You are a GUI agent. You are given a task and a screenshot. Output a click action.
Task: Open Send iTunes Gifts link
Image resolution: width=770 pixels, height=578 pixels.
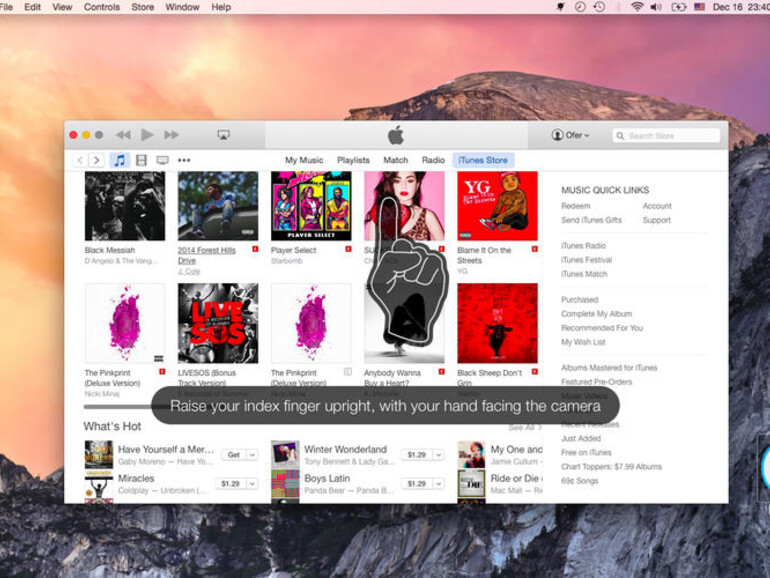(591, 220)
